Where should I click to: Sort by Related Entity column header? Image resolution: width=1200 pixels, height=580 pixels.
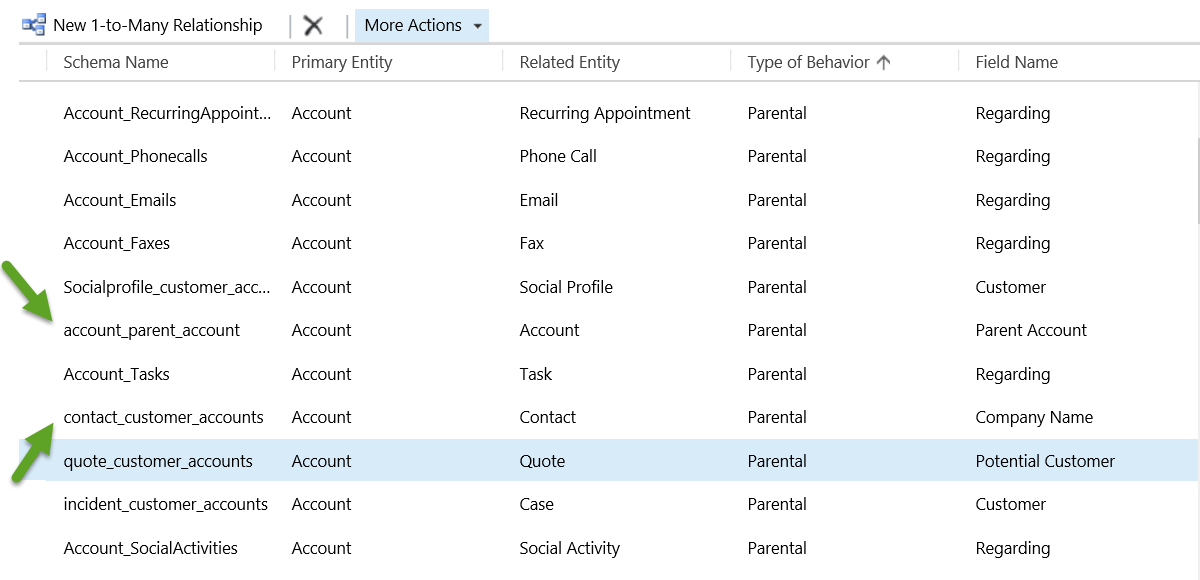click(x=570, y=62)
